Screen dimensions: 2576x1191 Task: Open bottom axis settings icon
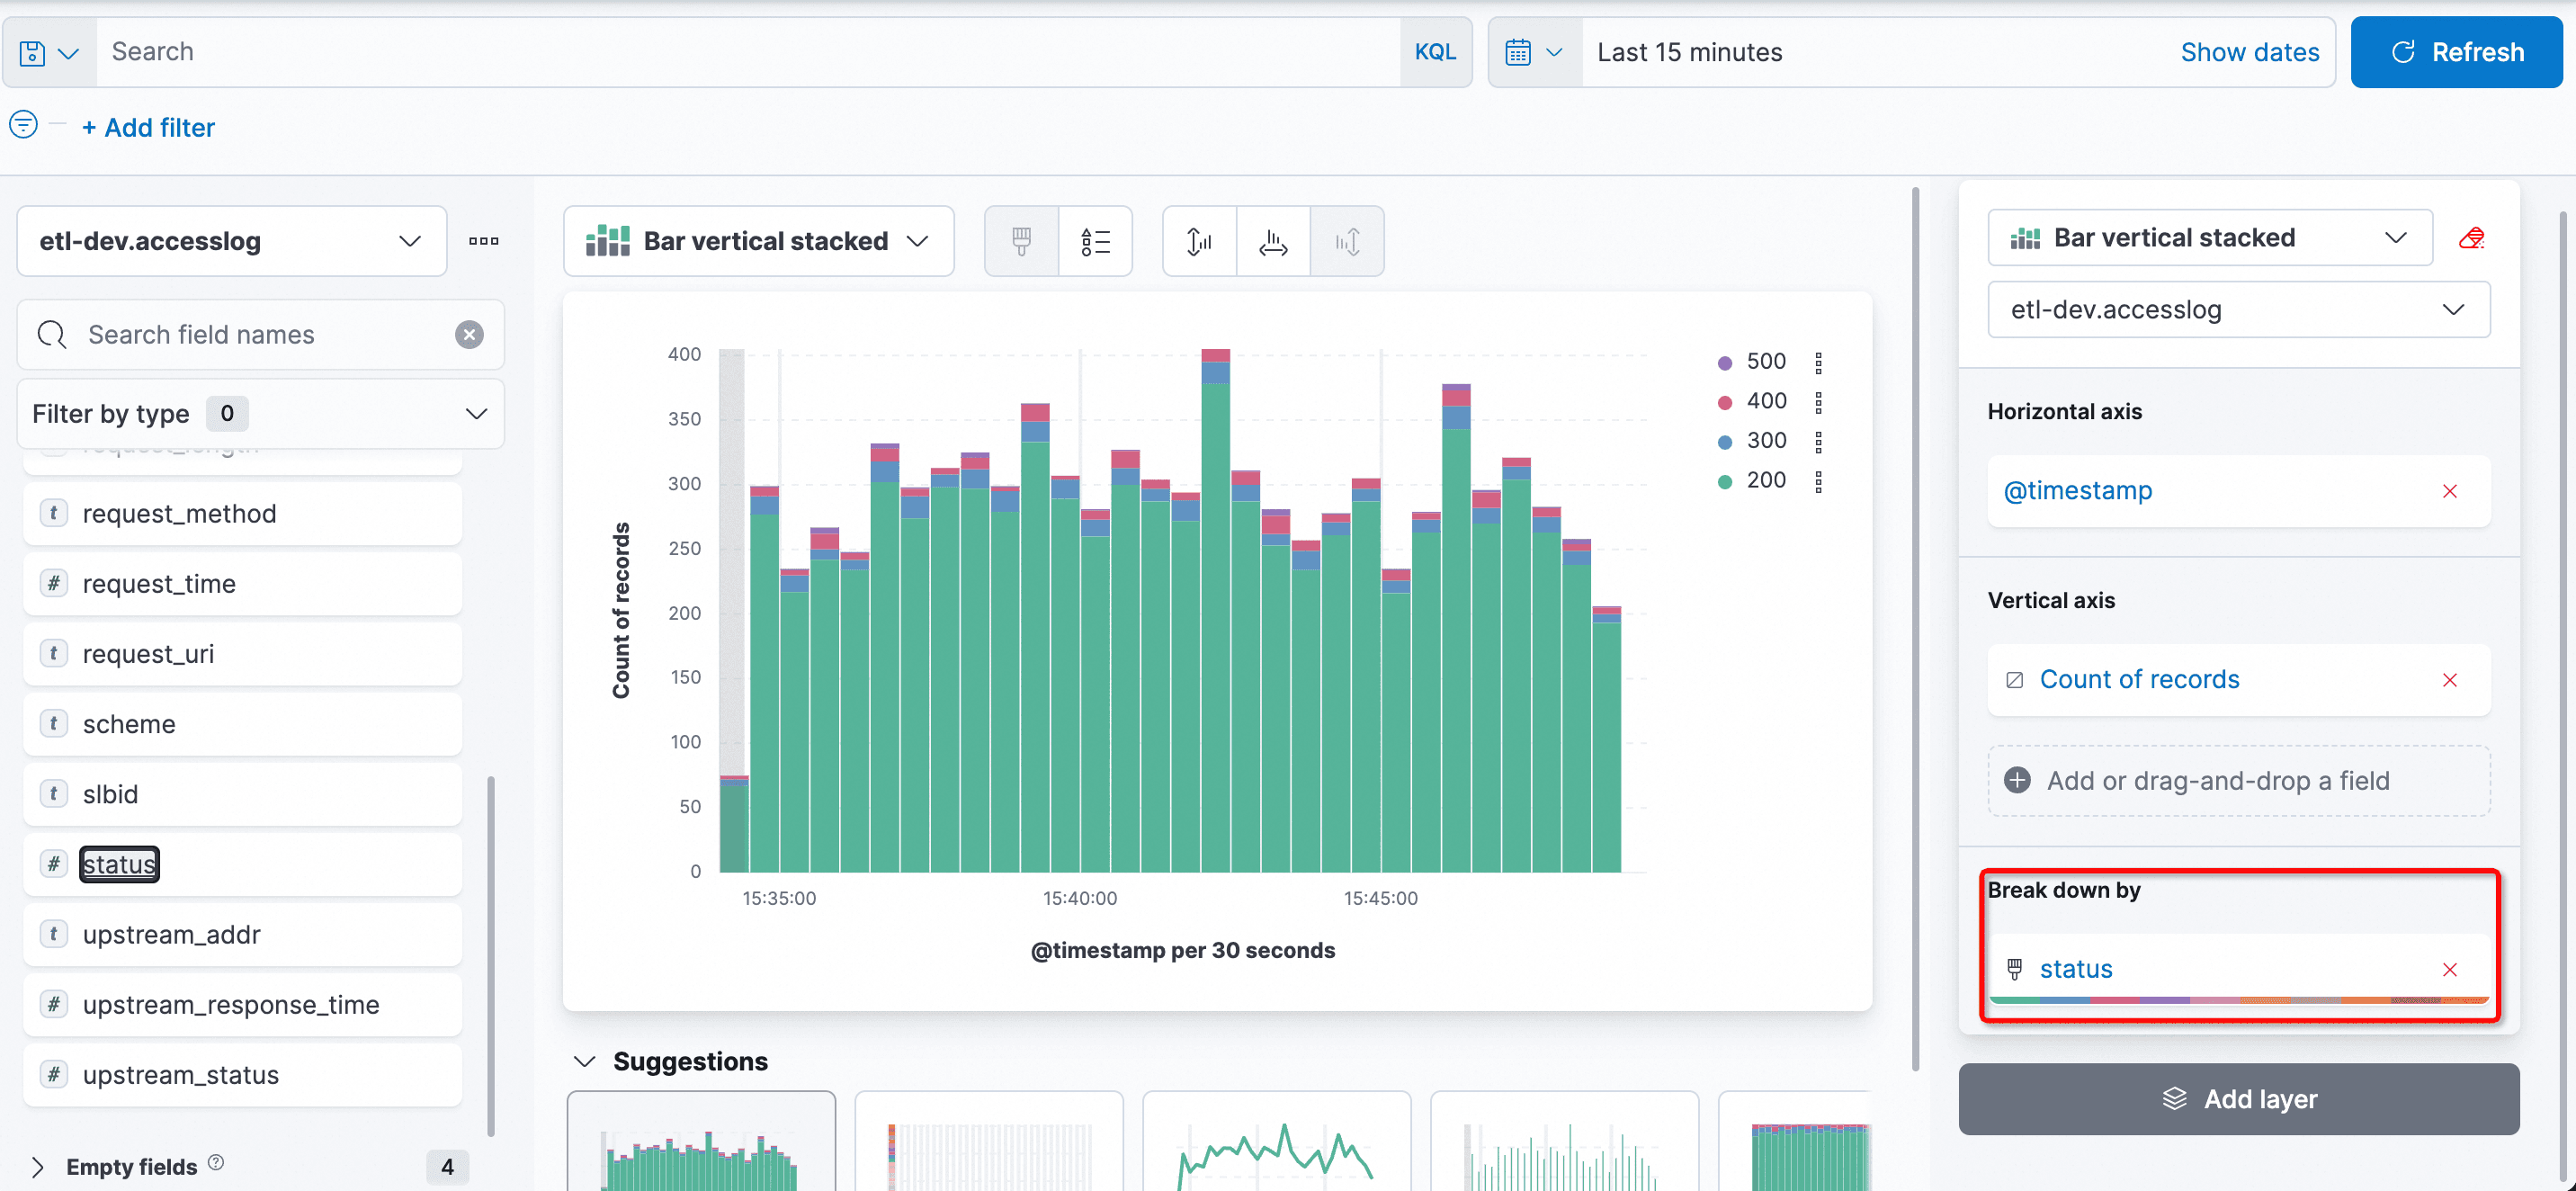pyautogui.click(x=1273, y=241)
